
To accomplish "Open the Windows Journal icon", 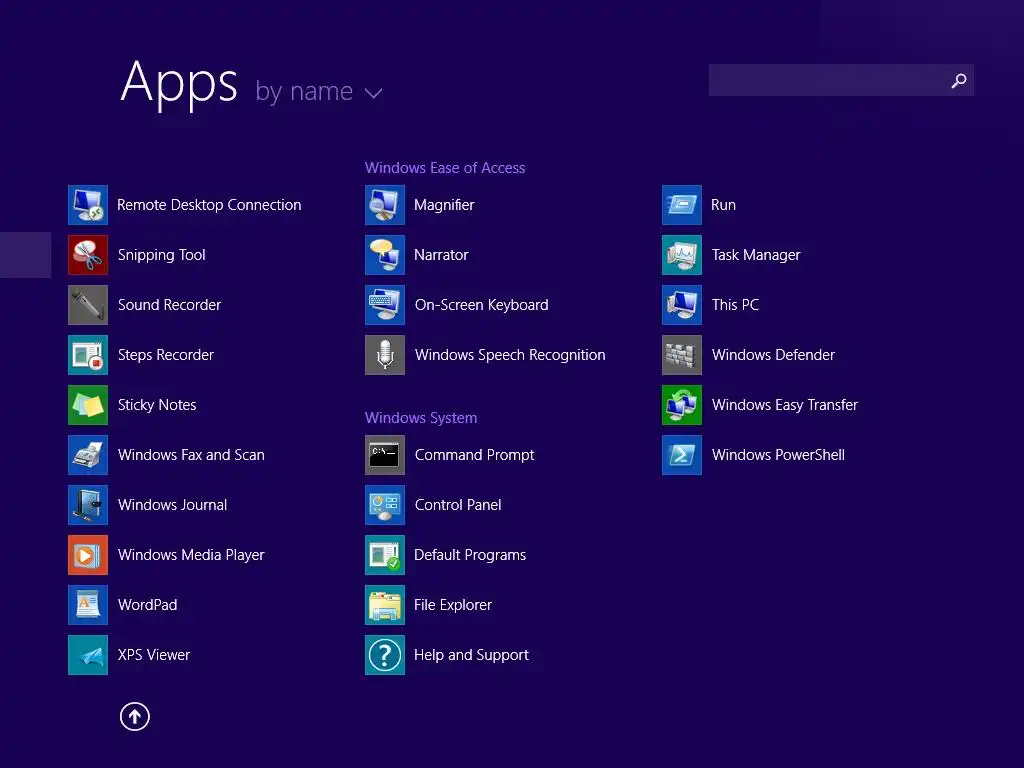I will coord(88,505).
